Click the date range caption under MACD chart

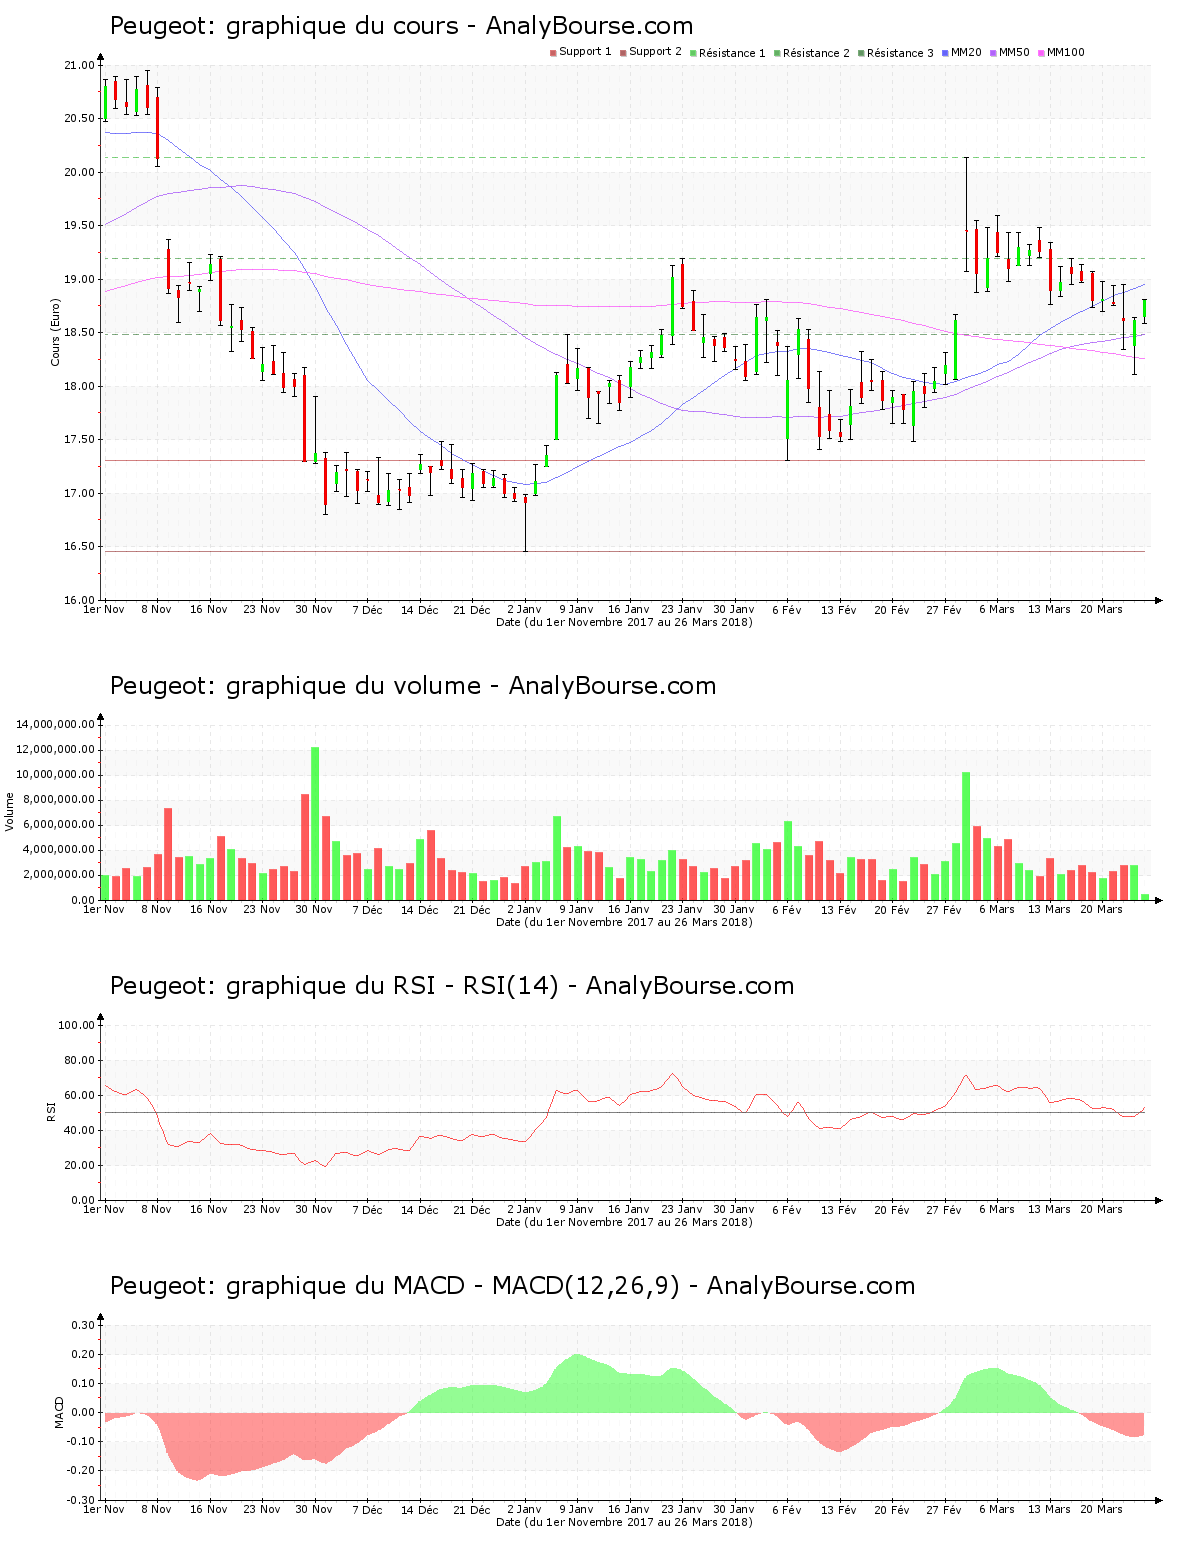(624, 1522)
